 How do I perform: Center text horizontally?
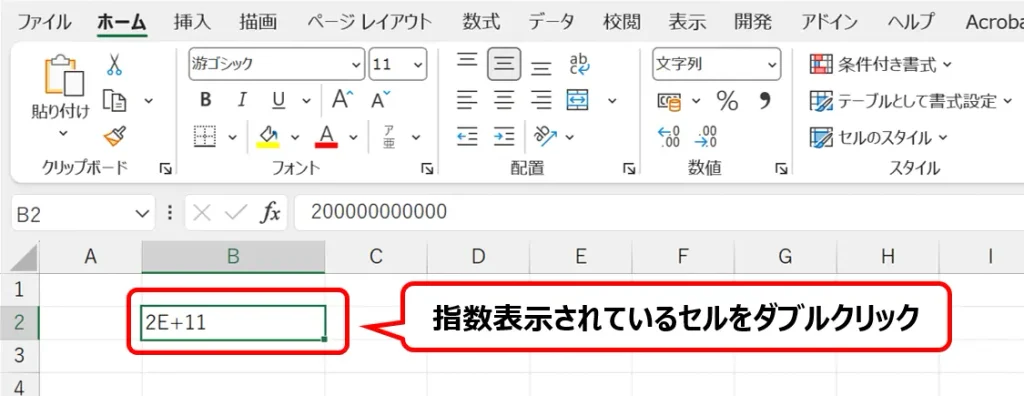pyautogui.click(x=504, y=100)
